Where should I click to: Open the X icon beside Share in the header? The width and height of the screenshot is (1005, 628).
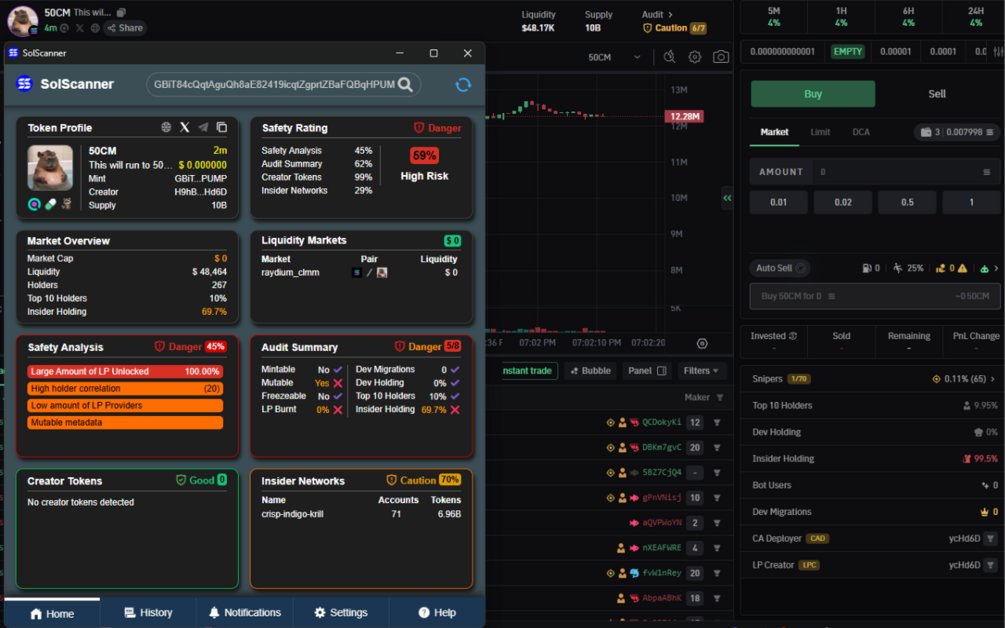(79, 28)
